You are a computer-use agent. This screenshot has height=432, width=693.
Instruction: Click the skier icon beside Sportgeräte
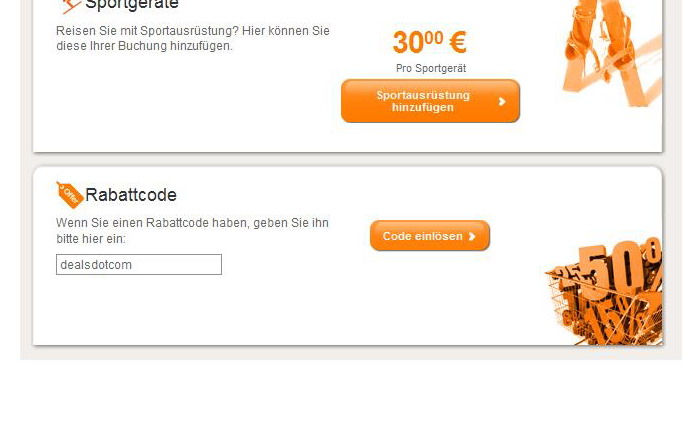(x=71, y=6)
